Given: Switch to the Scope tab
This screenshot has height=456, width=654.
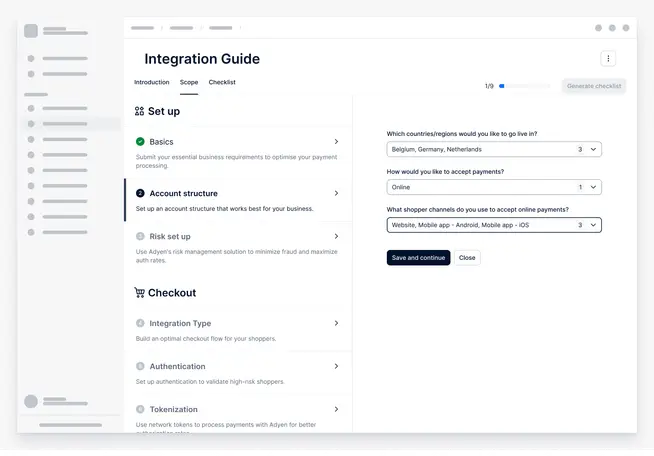Looking at the screenshot, I should pos(189,82).
